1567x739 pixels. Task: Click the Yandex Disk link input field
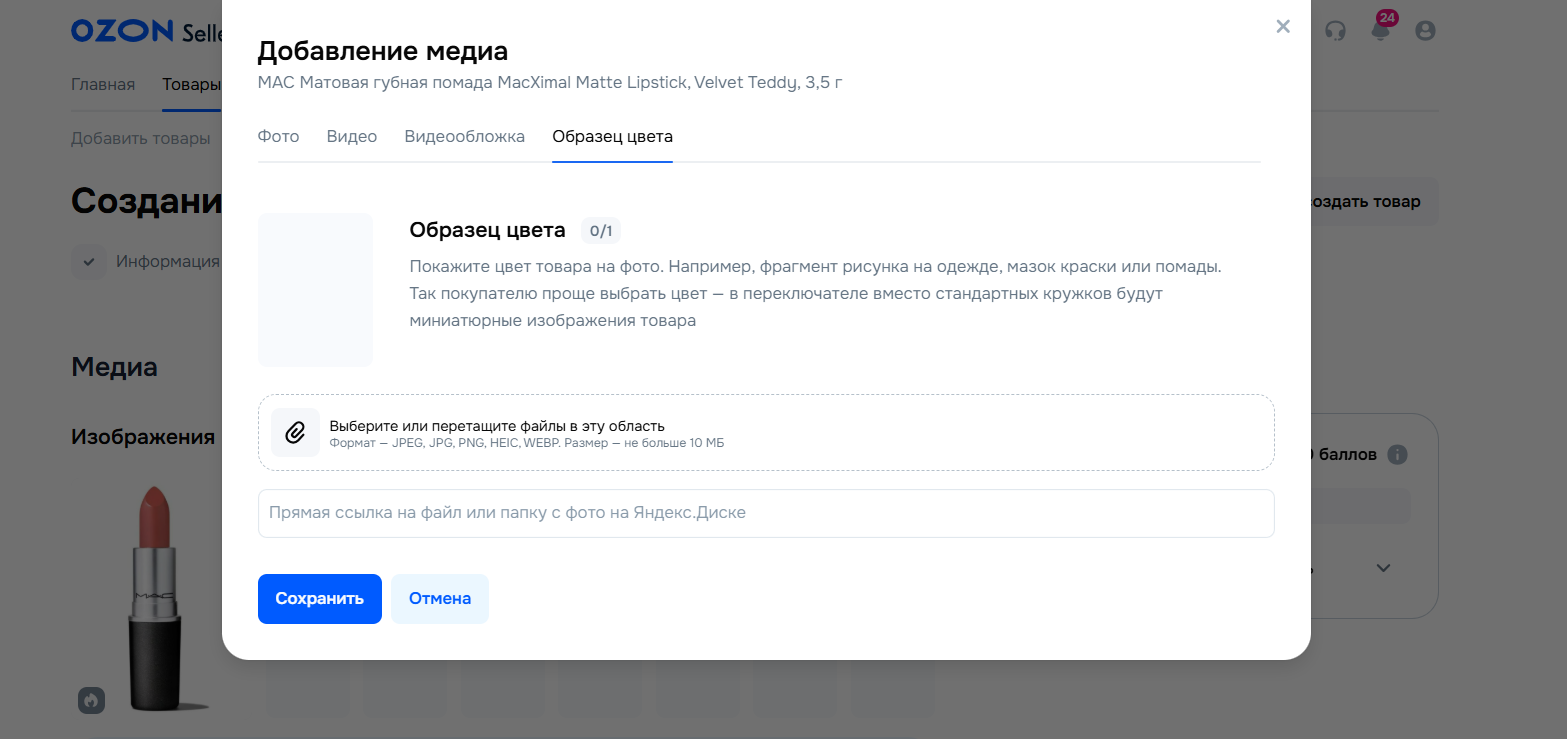[x=766, y=513]
